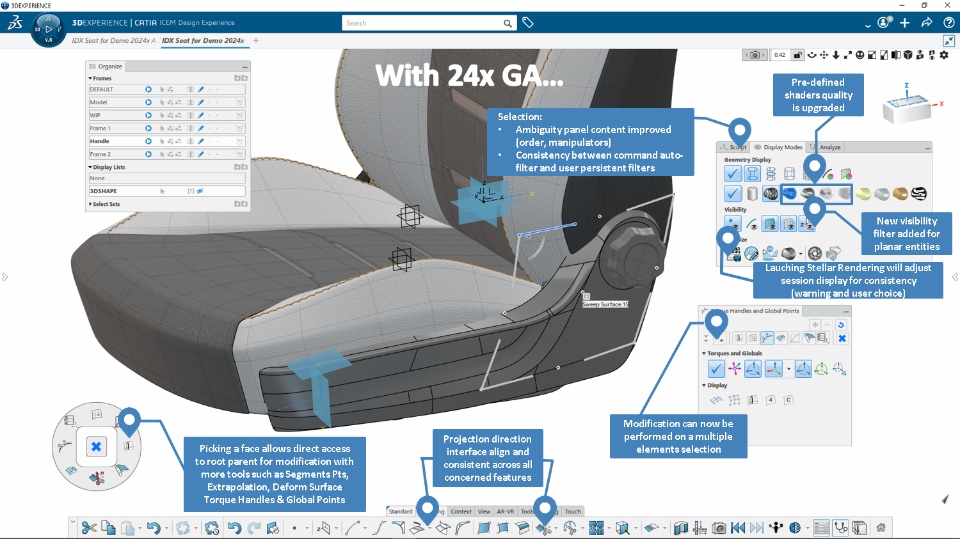This screenshot has width=960, height=539.
Task: Select the Home icon in bottom toolbar
Action: point(881,527)
